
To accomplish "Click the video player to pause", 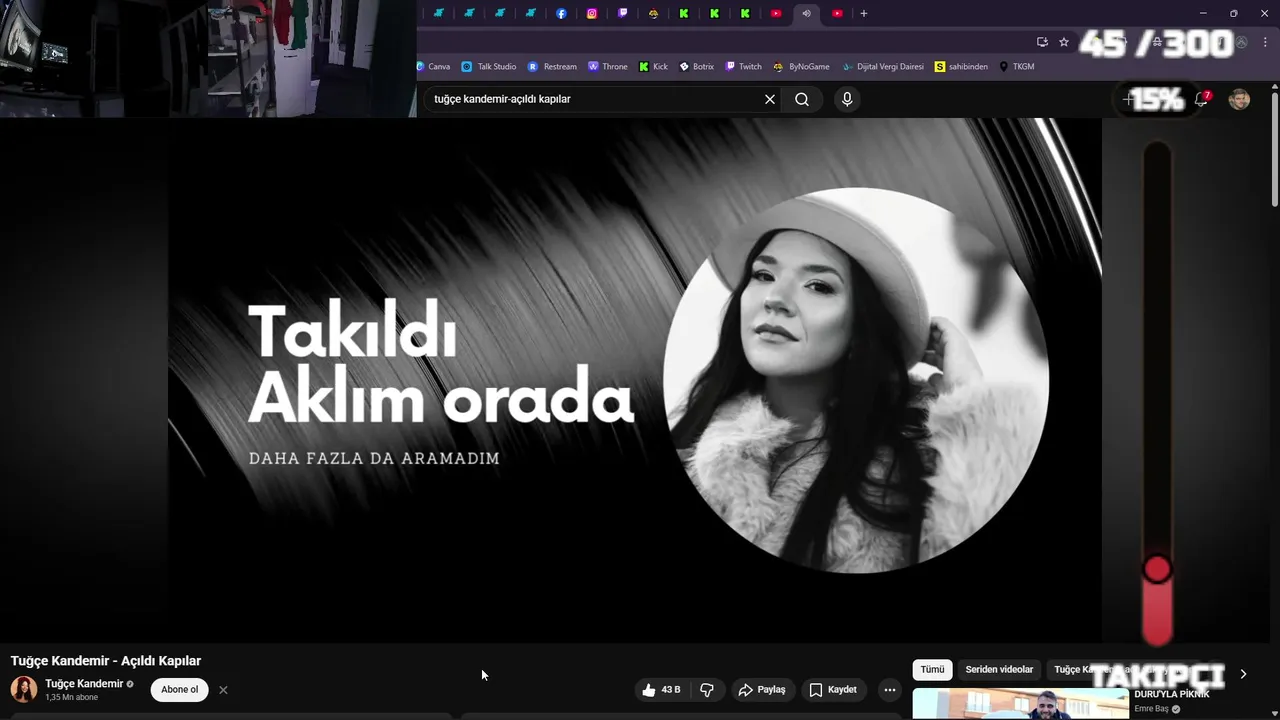I will click(x=634, y=380).
